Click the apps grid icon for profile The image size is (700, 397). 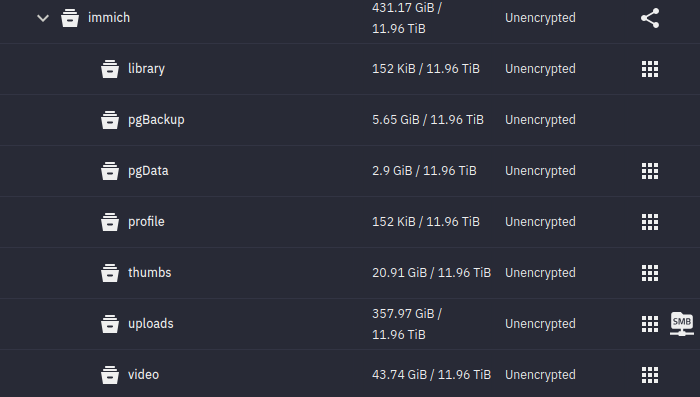(650, 222)
